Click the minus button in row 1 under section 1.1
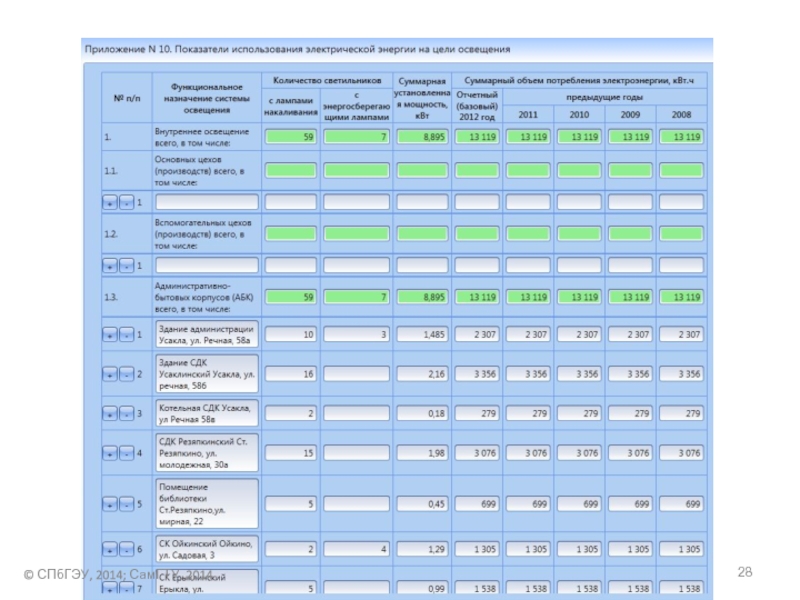Image resolution: width=800 pixels, height=600 pixels. (x=126, y=202)
